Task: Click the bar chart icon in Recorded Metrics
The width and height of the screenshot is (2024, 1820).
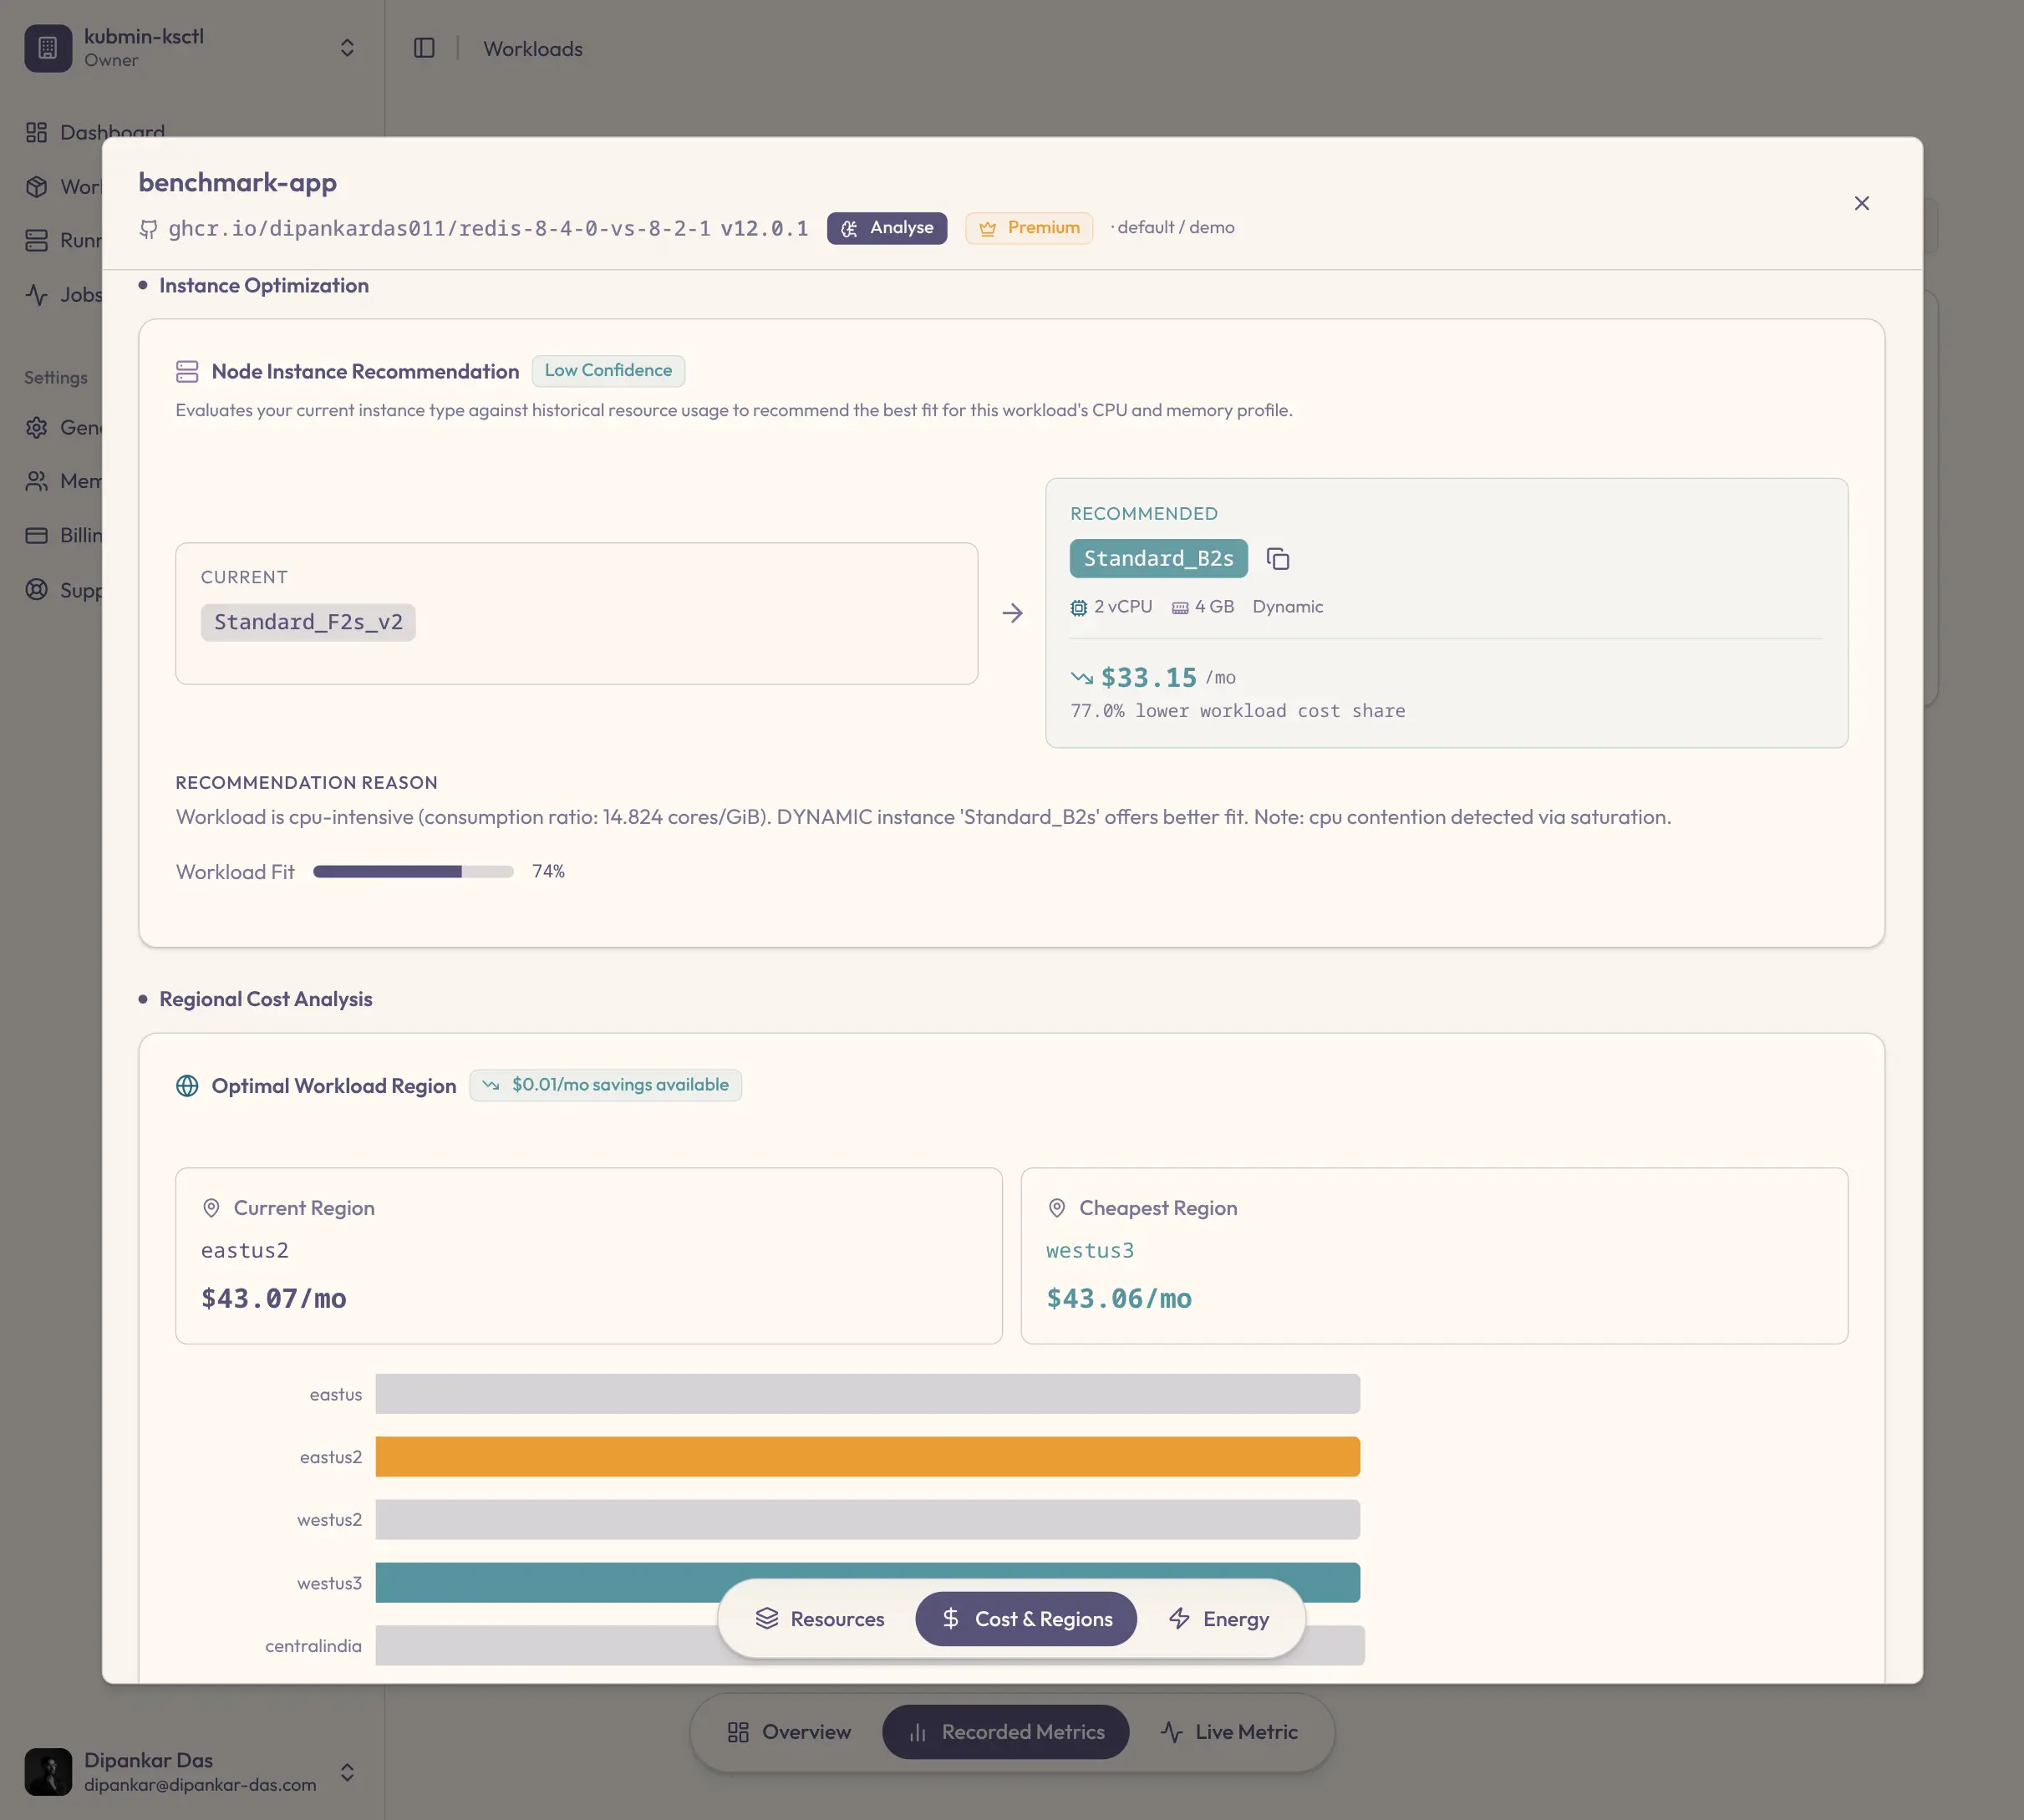Action: pos(917,1733)
